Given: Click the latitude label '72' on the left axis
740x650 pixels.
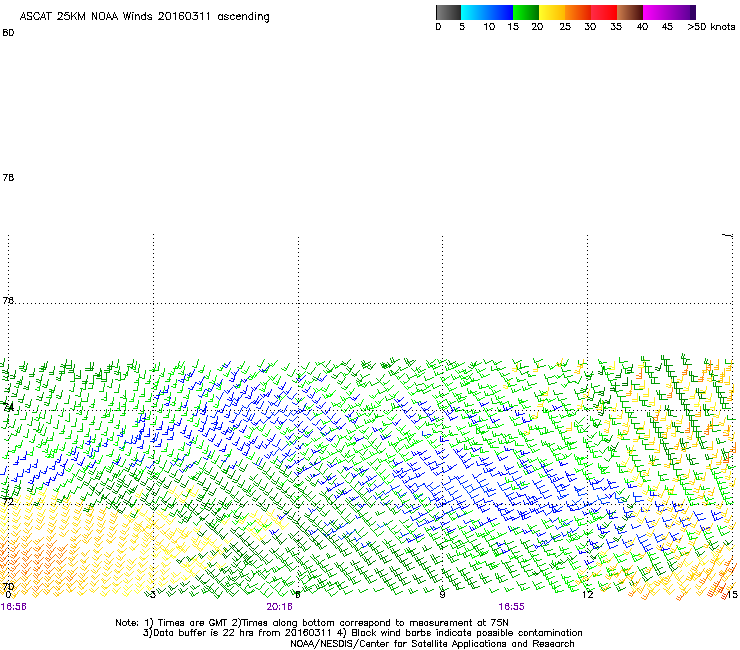Looking at the screenshot, I should [8, 501].
